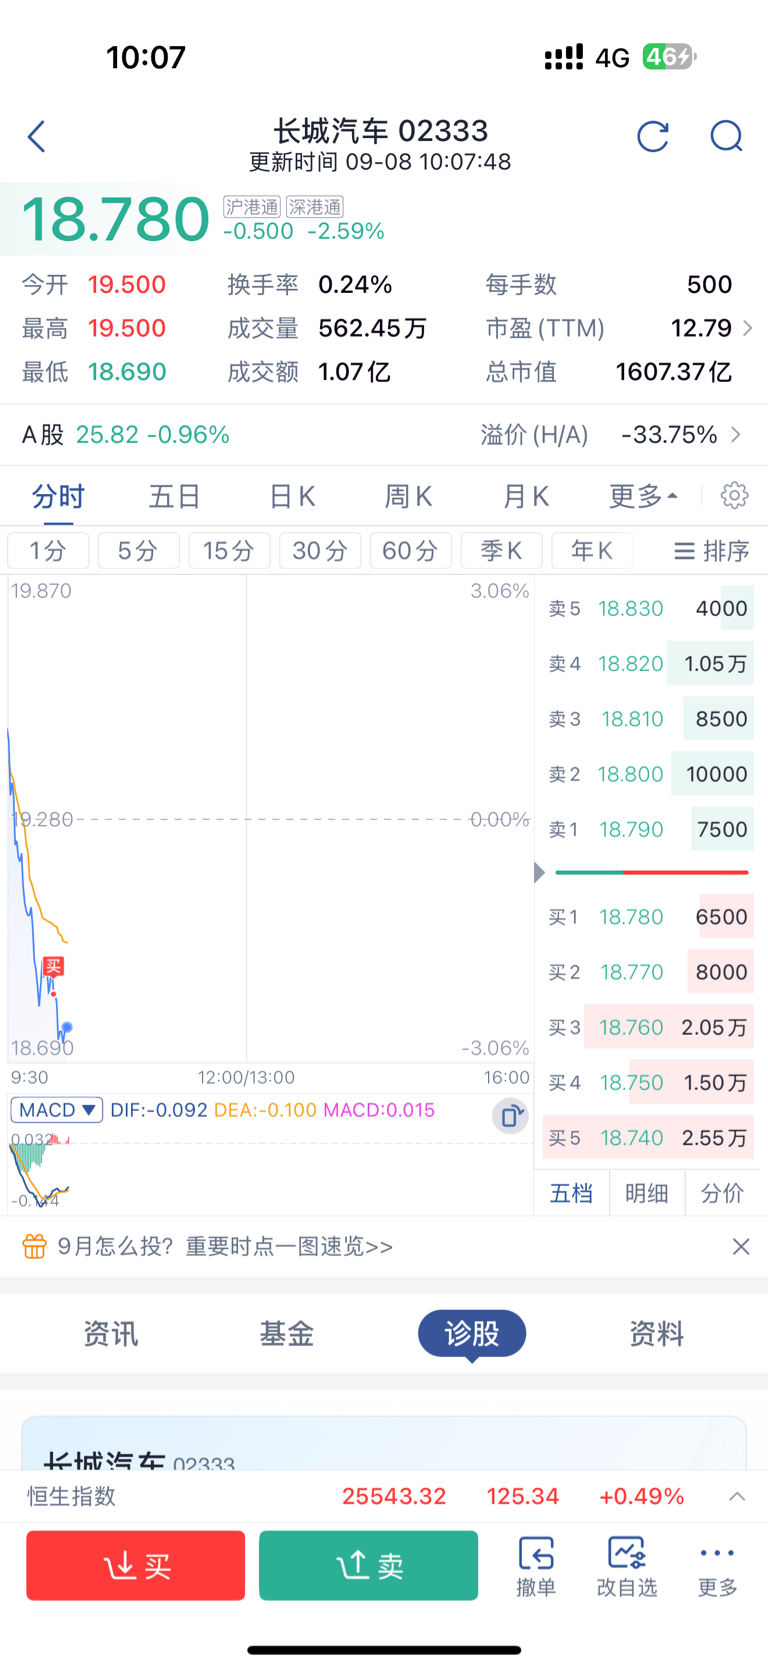Open the search magnifier icon
This screenshot has width=768, height=1669.
coord(727,136)
